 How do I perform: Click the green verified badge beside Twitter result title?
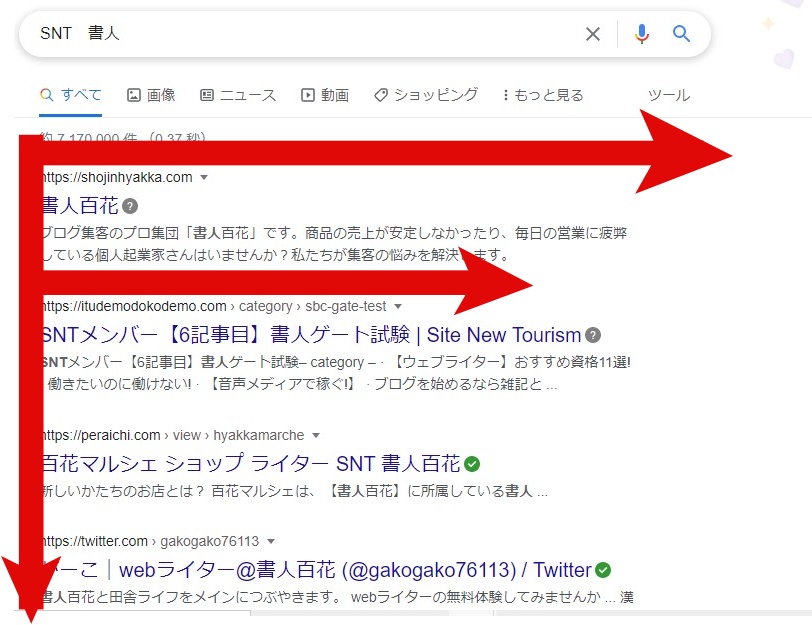[x=602, y=570]
